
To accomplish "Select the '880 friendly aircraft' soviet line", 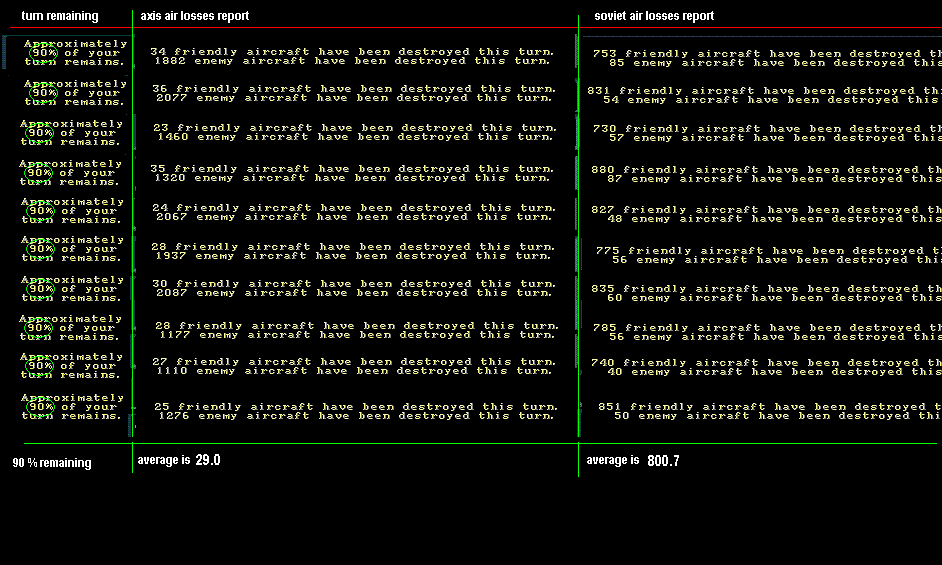I will point(766,170).
